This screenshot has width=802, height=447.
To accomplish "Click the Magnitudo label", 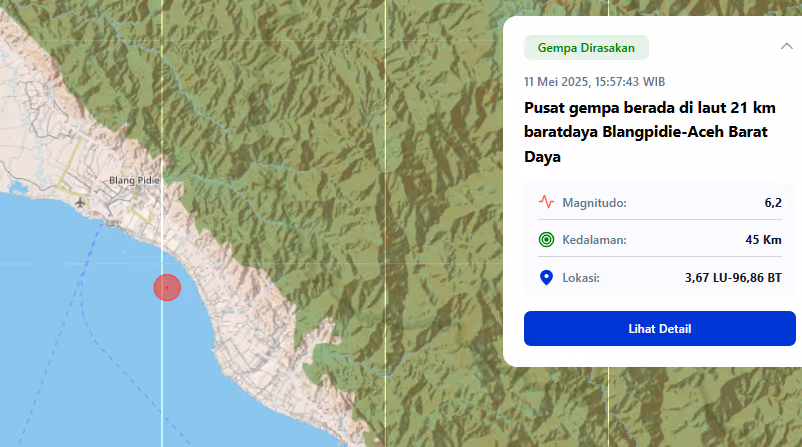I will click(594, 203).
